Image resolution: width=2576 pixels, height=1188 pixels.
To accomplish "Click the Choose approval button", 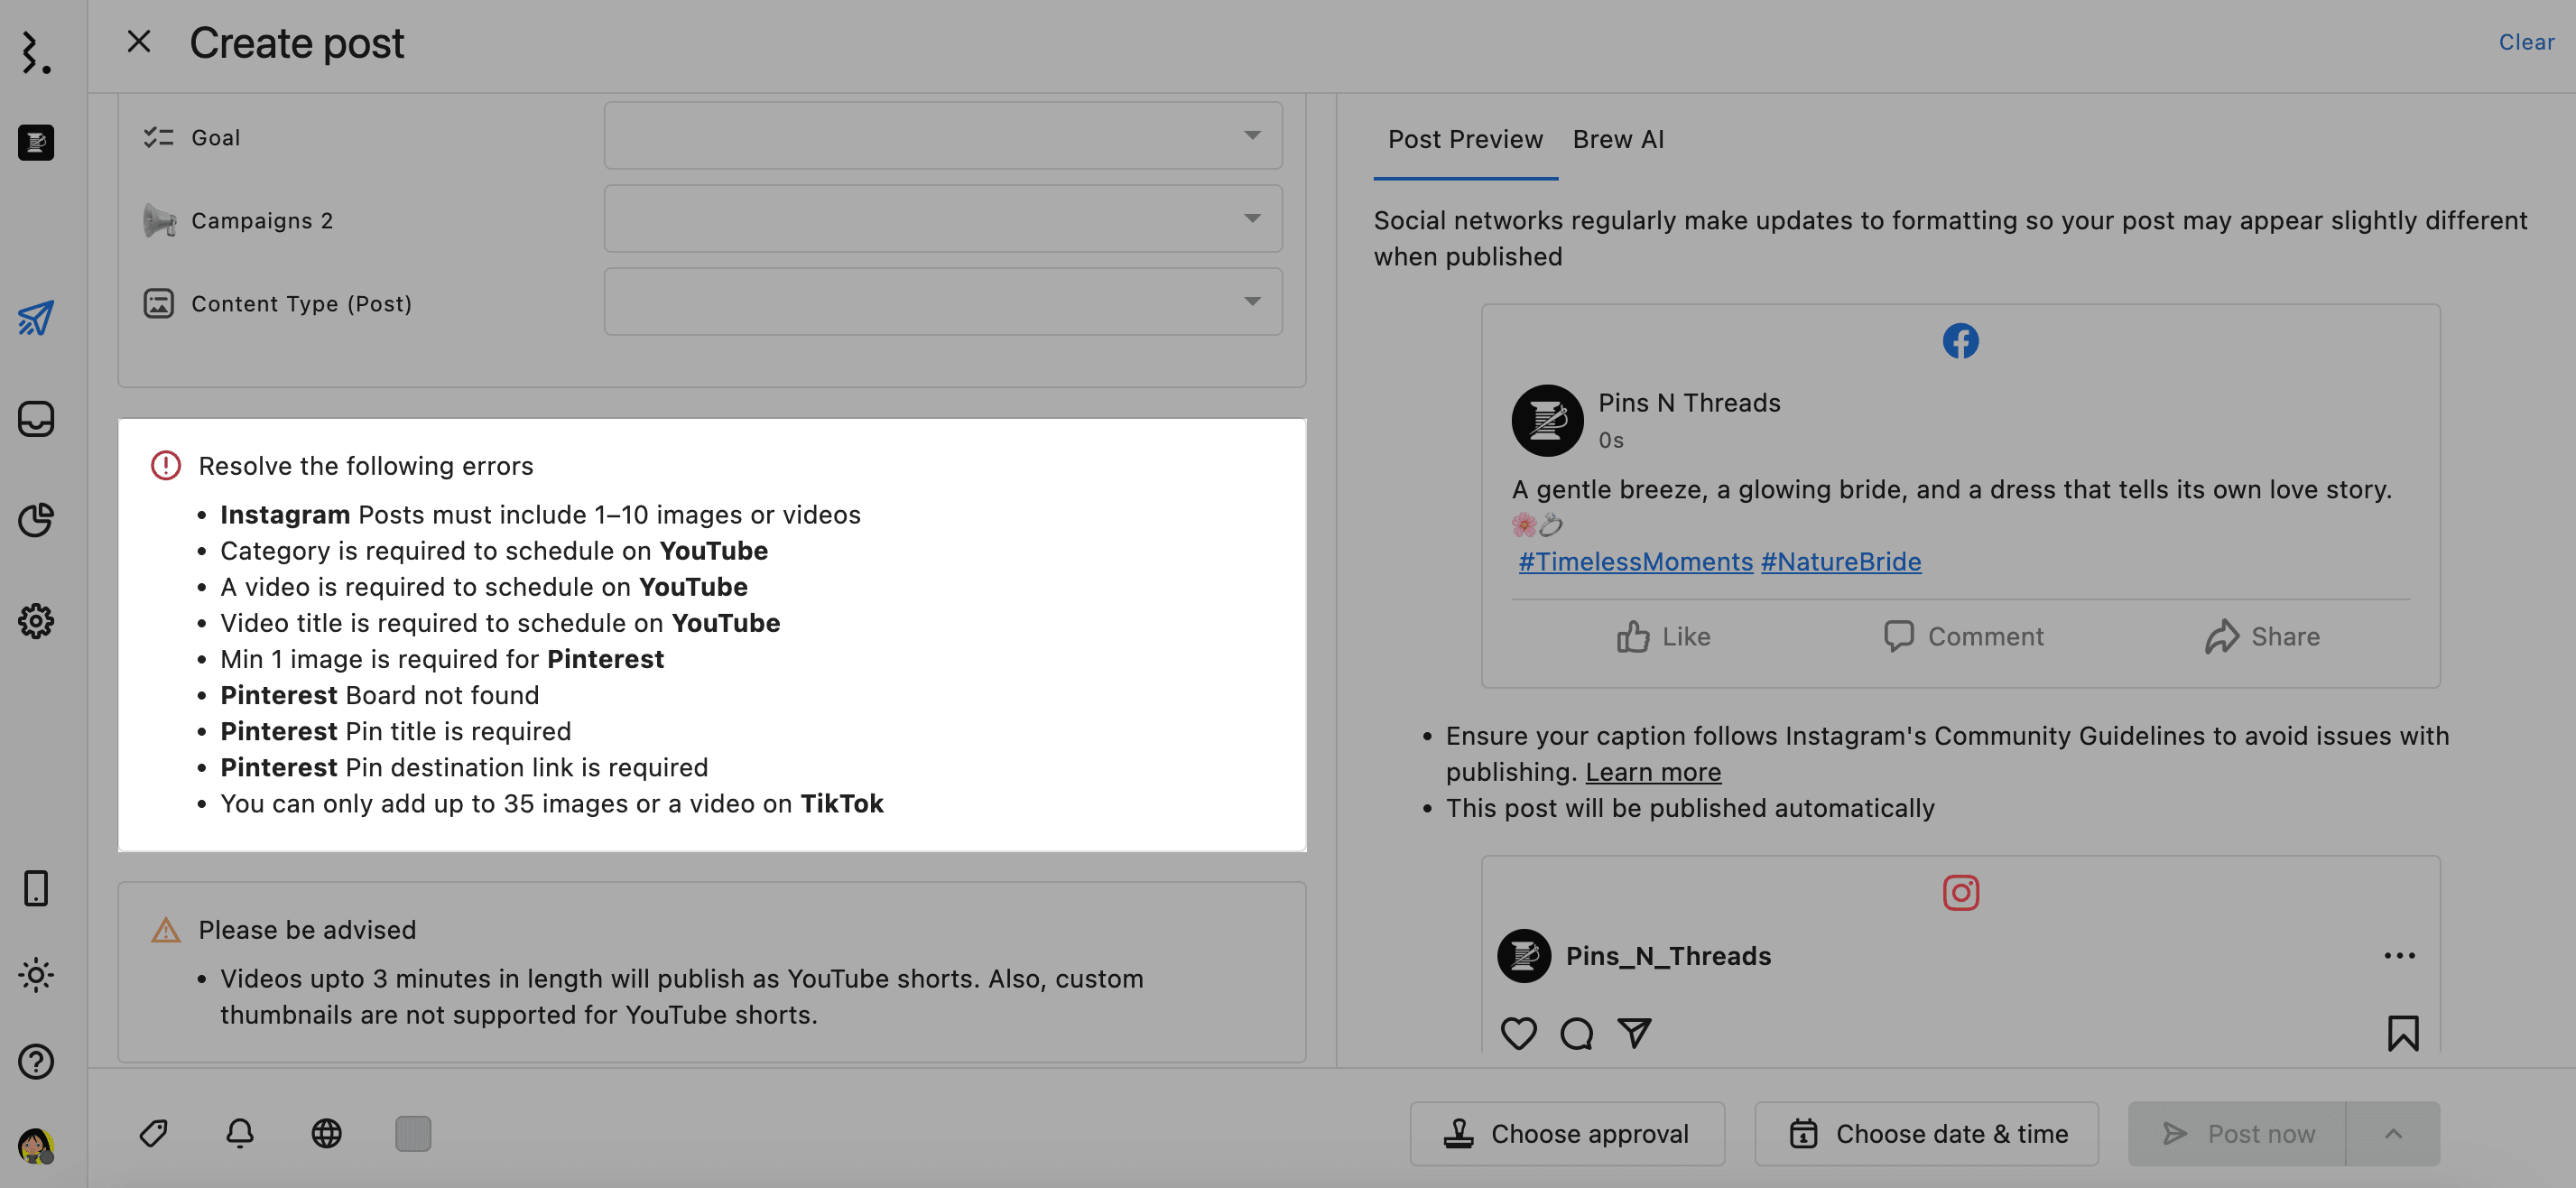I will [1567, 1133].
